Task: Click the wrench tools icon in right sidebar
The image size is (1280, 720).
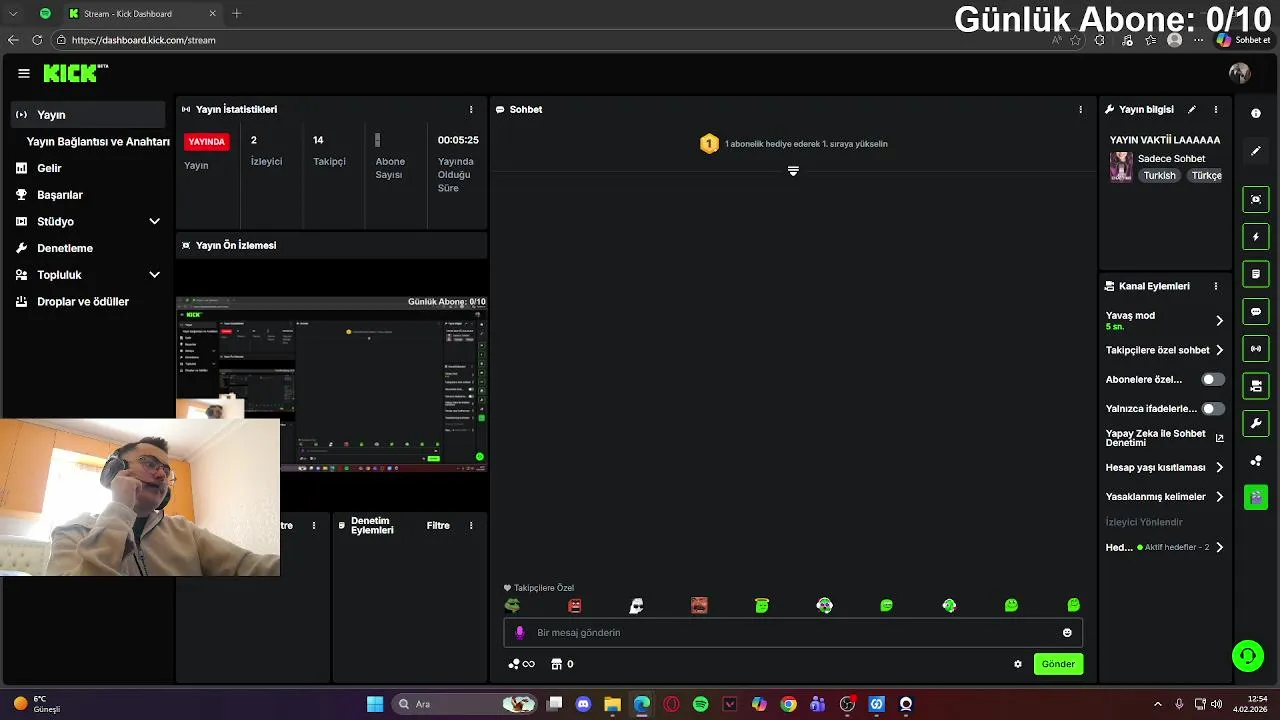Action: [x=1256, y=423]
